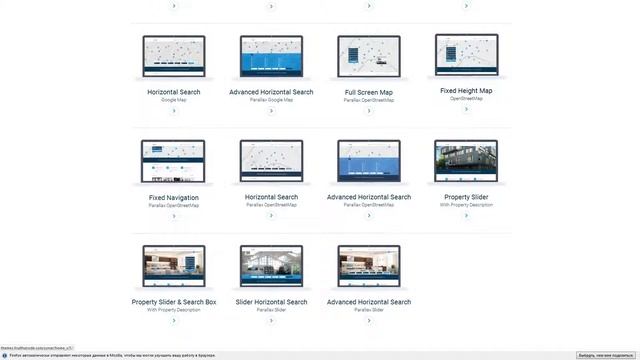Click 'Parallax Slider' under Advanced Horizontal Search
The width and height of the screenshot is (640, 360).
click(369, 310)
